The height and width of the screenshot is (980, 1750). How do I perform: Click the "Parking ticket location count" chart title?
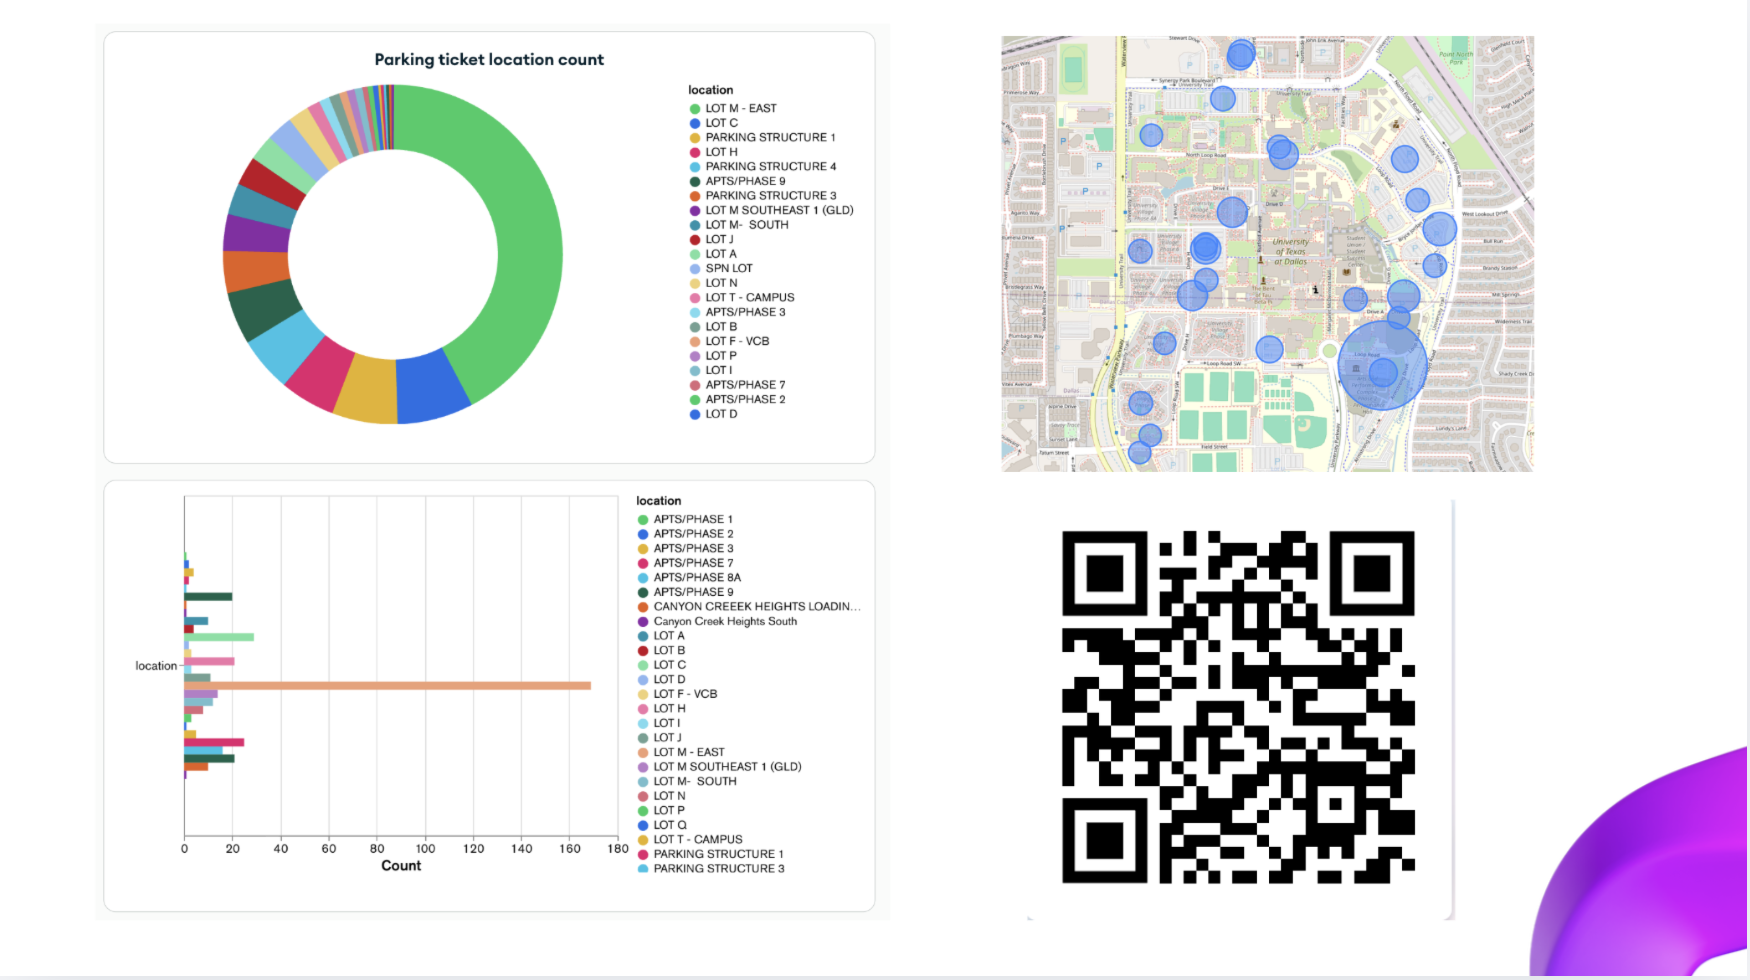489,60
